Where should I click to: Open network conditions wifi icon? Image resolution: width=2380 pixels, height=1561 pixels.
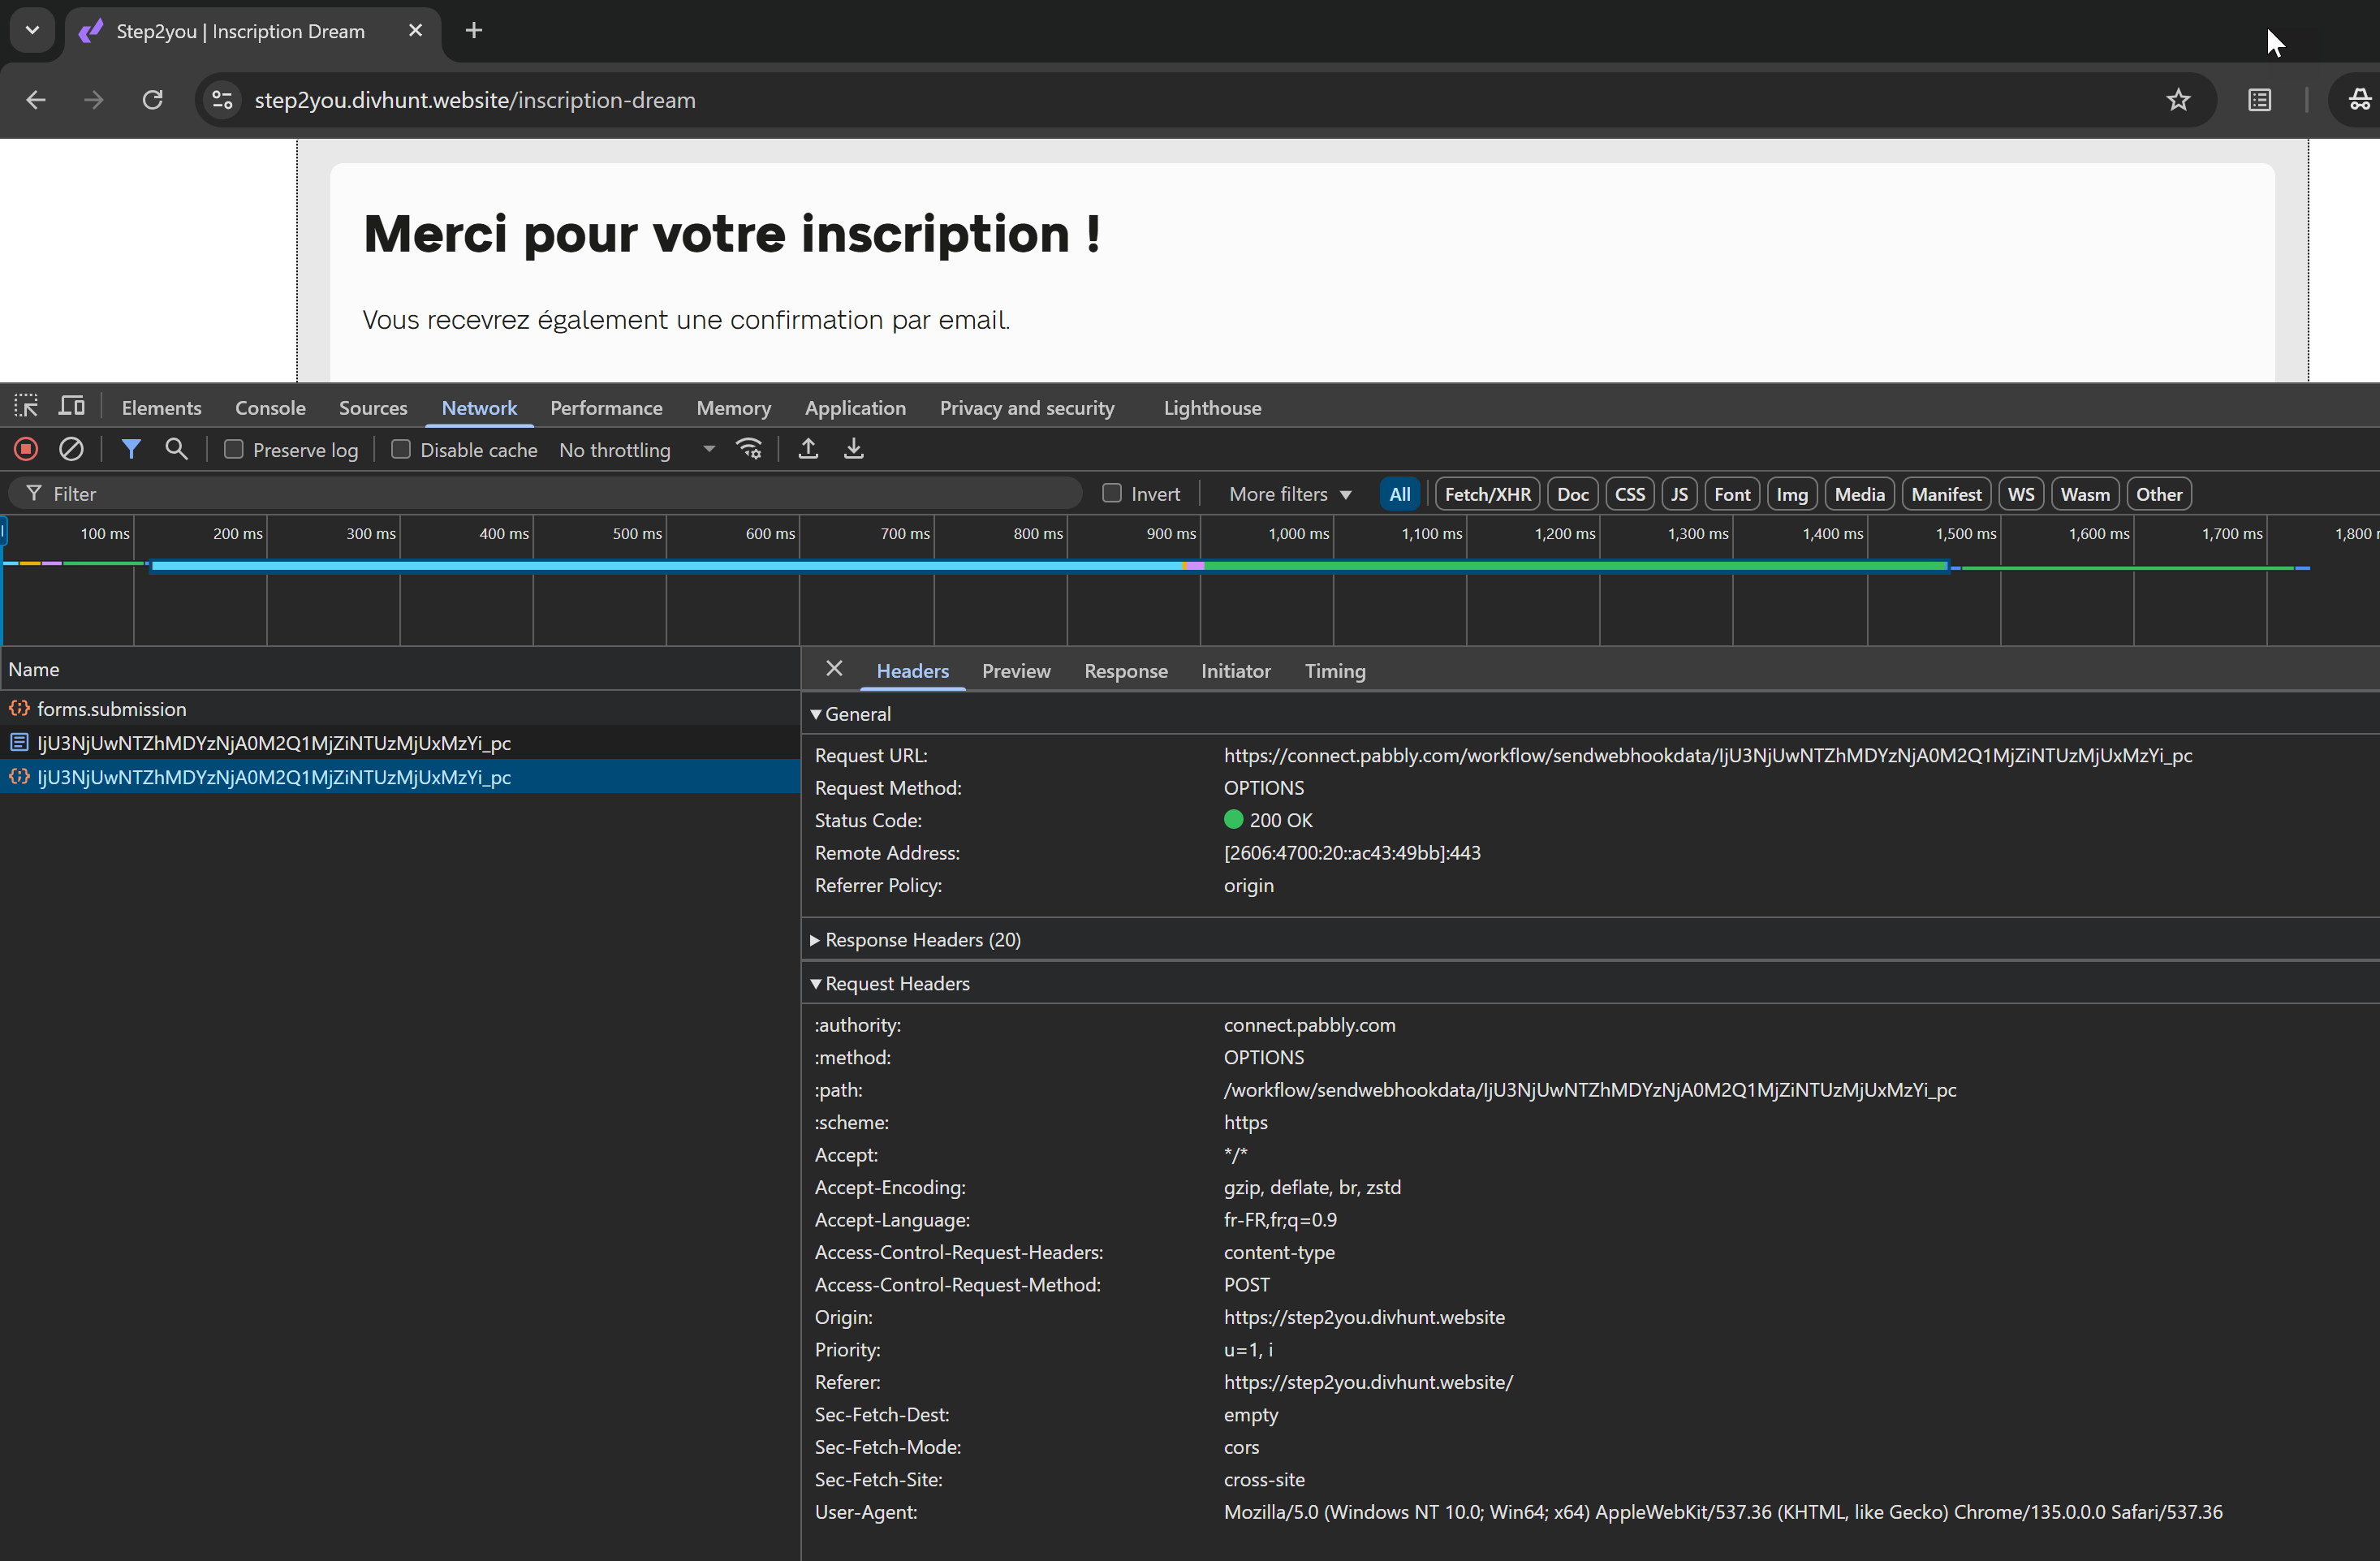click(750, 450)
